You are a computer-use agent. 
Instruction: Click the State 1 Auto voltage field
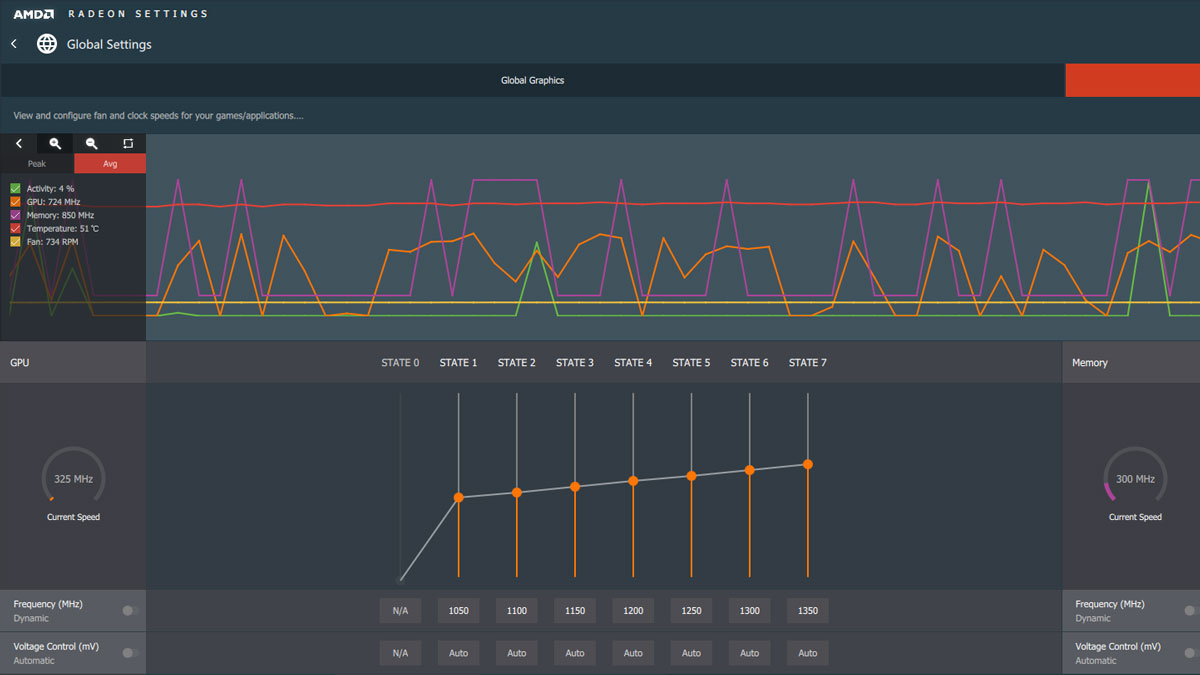point(459,653)
